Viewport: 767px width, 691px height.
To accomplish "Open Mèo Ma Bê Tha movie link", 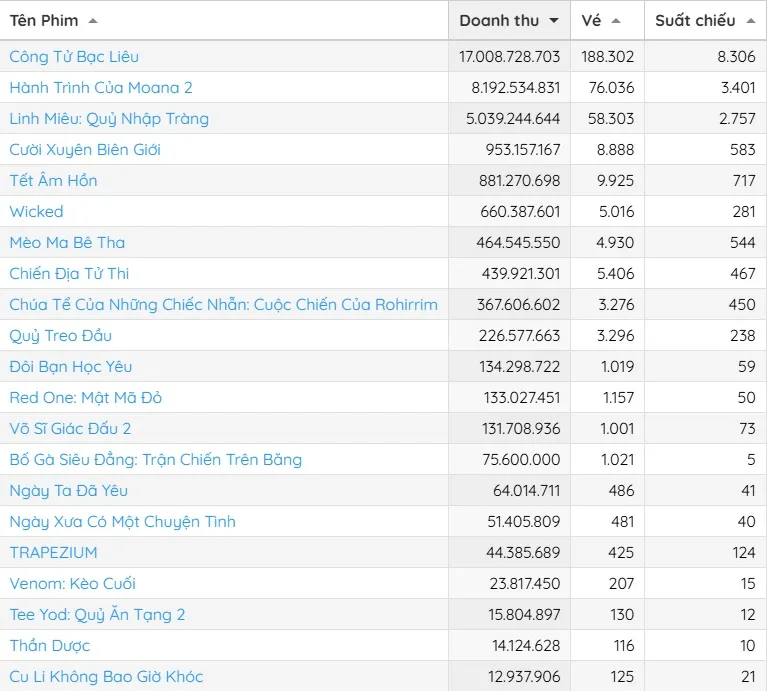I will pyautogui.click(x=67, y=243).
